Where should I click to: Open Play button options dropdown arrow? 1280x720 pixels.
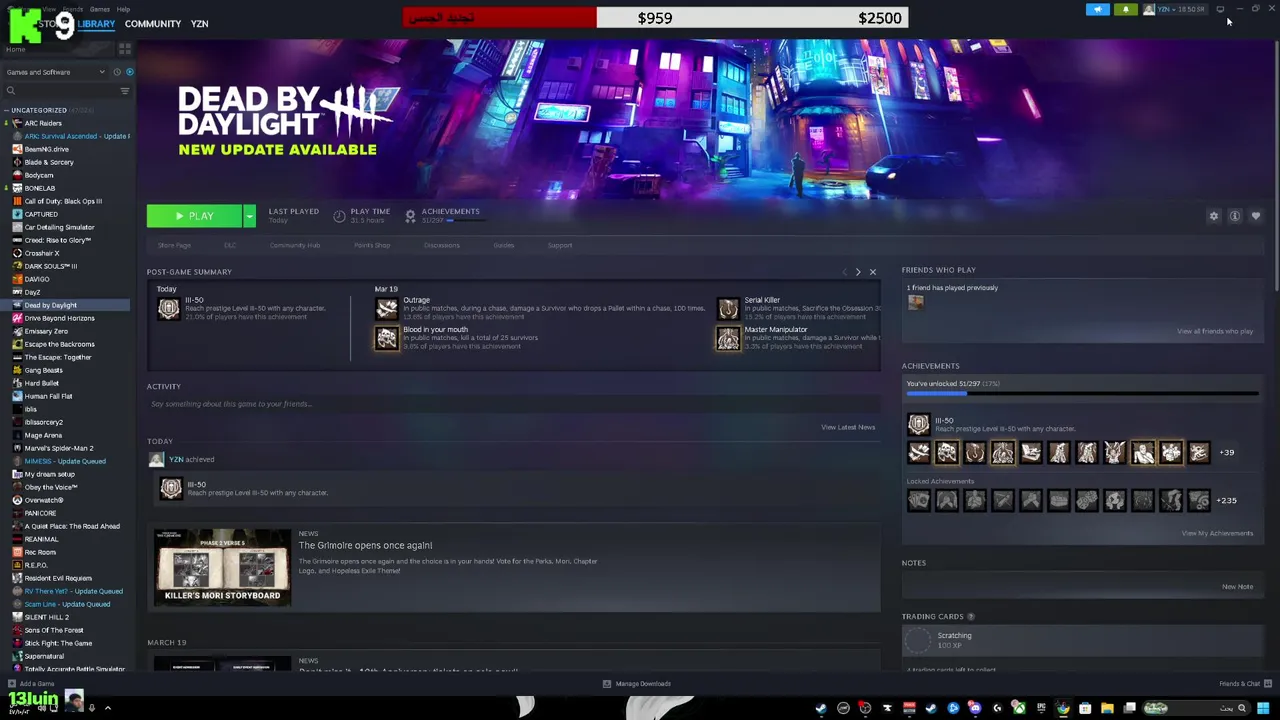(x=249, y=216)
